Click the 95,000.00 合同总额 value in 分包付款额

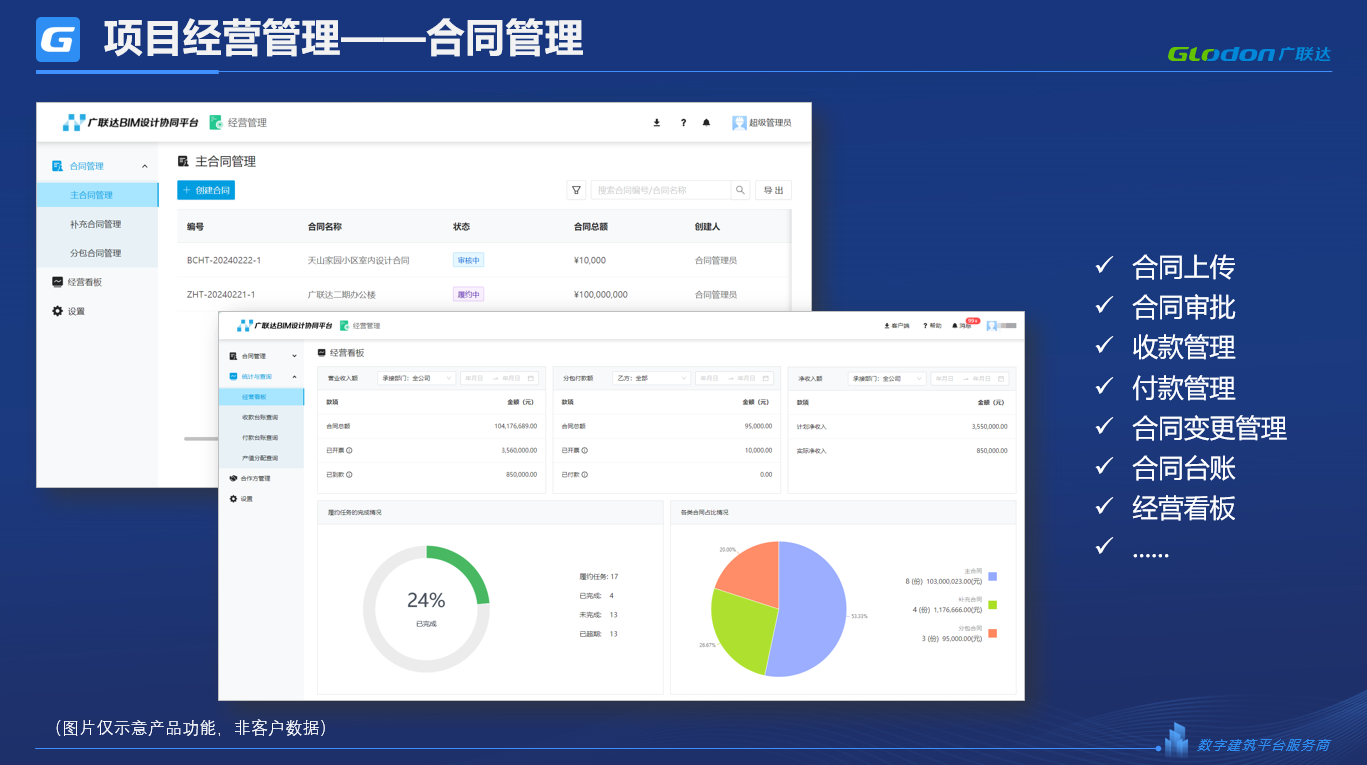tap(758, 426)
